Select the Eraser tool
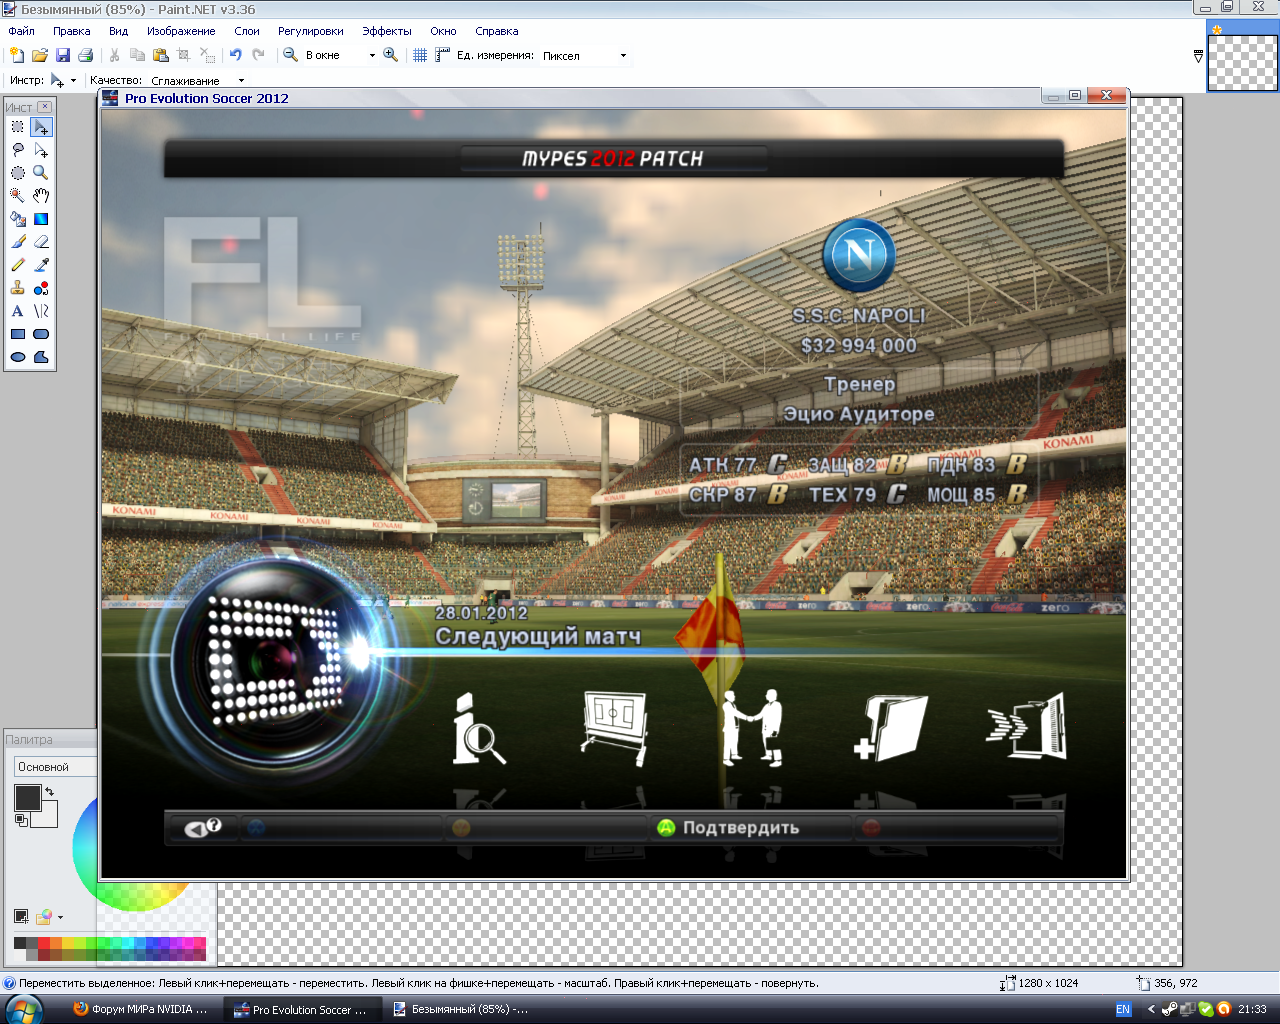Image resolution: width=1280 pixels, height=1024 pixels. tap(41, 242)
